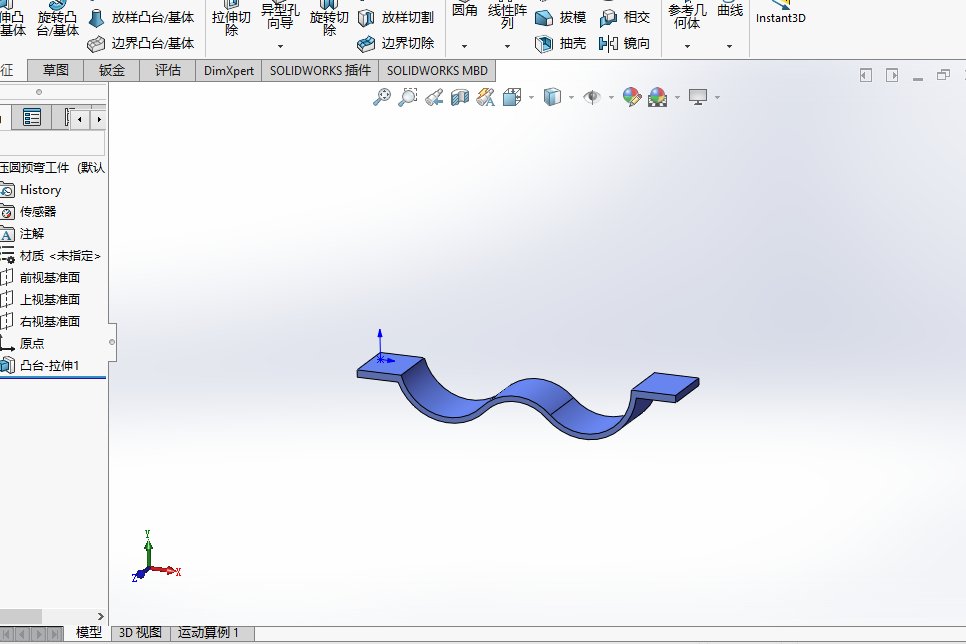Click Edit Appearance icon

point(631,97)
